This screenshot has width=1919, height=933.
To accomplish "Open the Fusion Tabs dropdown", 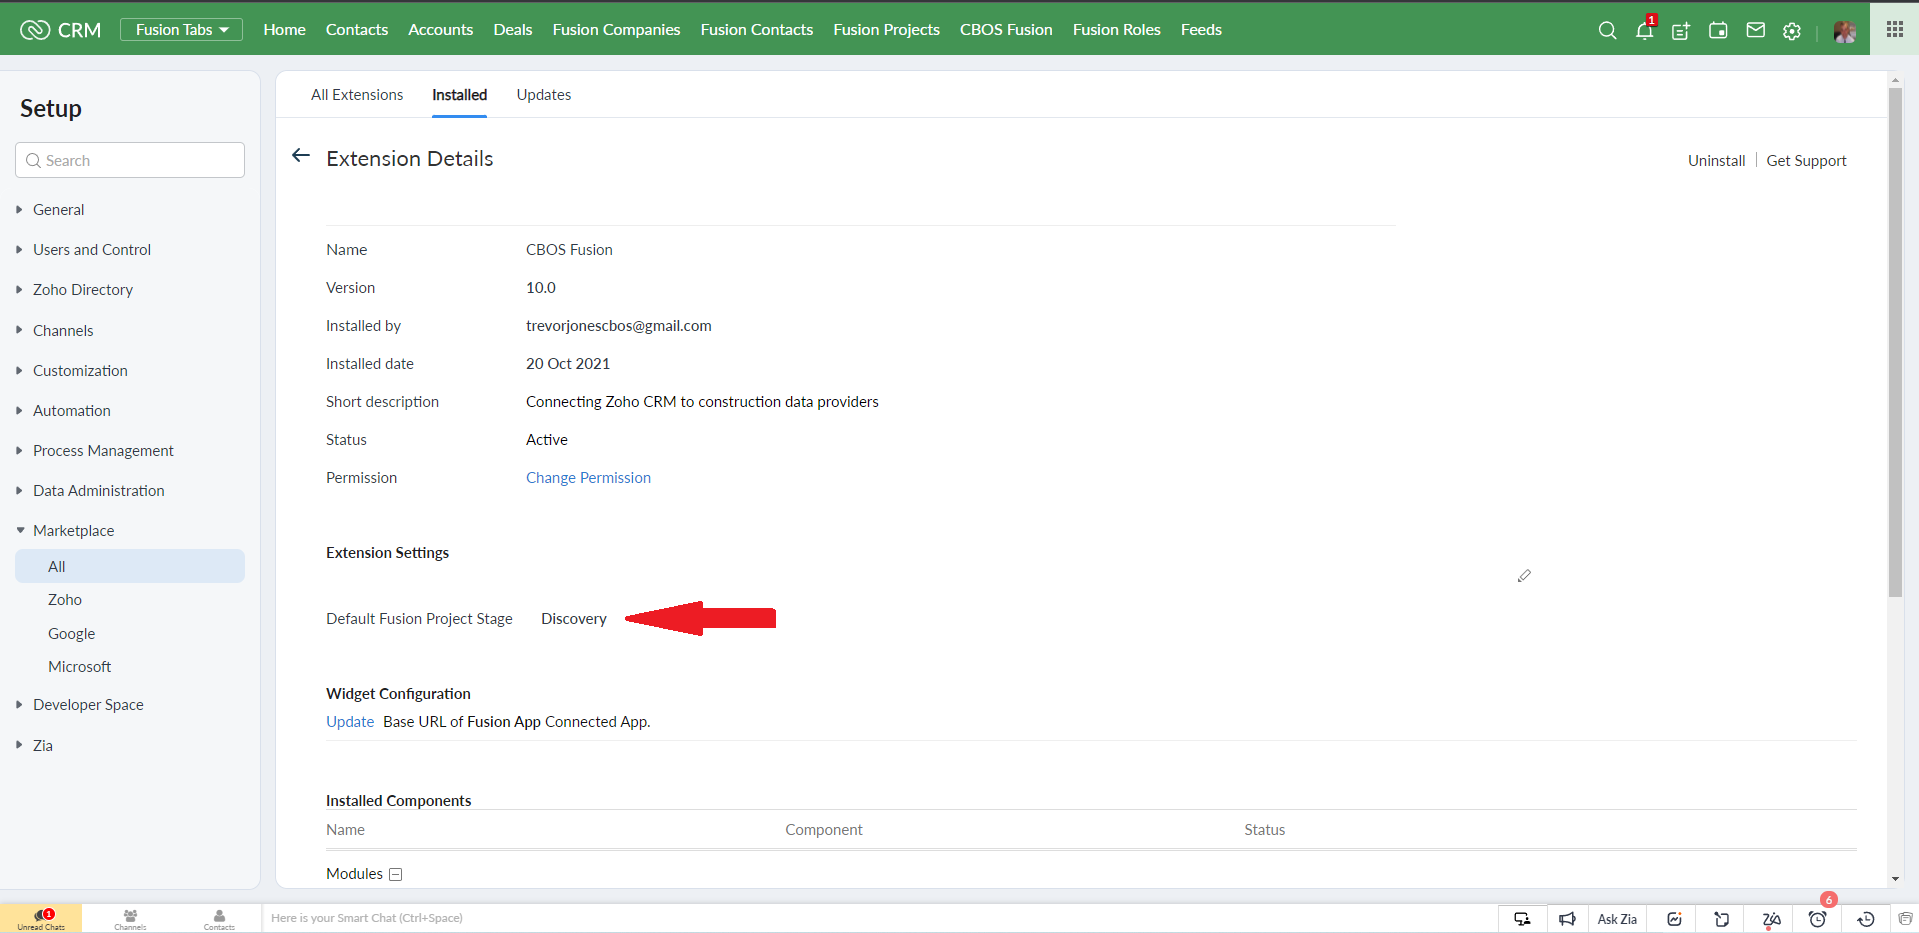I will click(x=181, y=30).
